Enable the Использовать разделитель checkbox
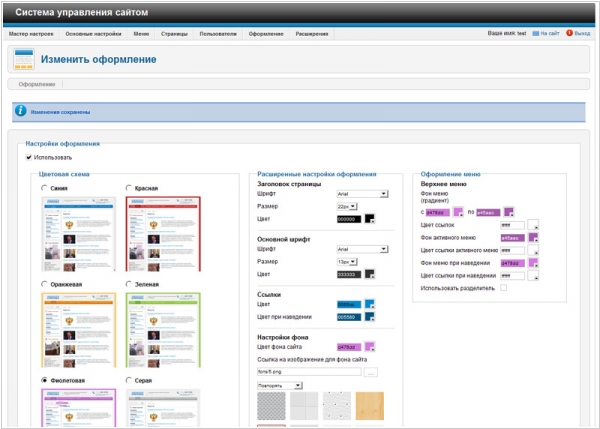 point(503,288)
